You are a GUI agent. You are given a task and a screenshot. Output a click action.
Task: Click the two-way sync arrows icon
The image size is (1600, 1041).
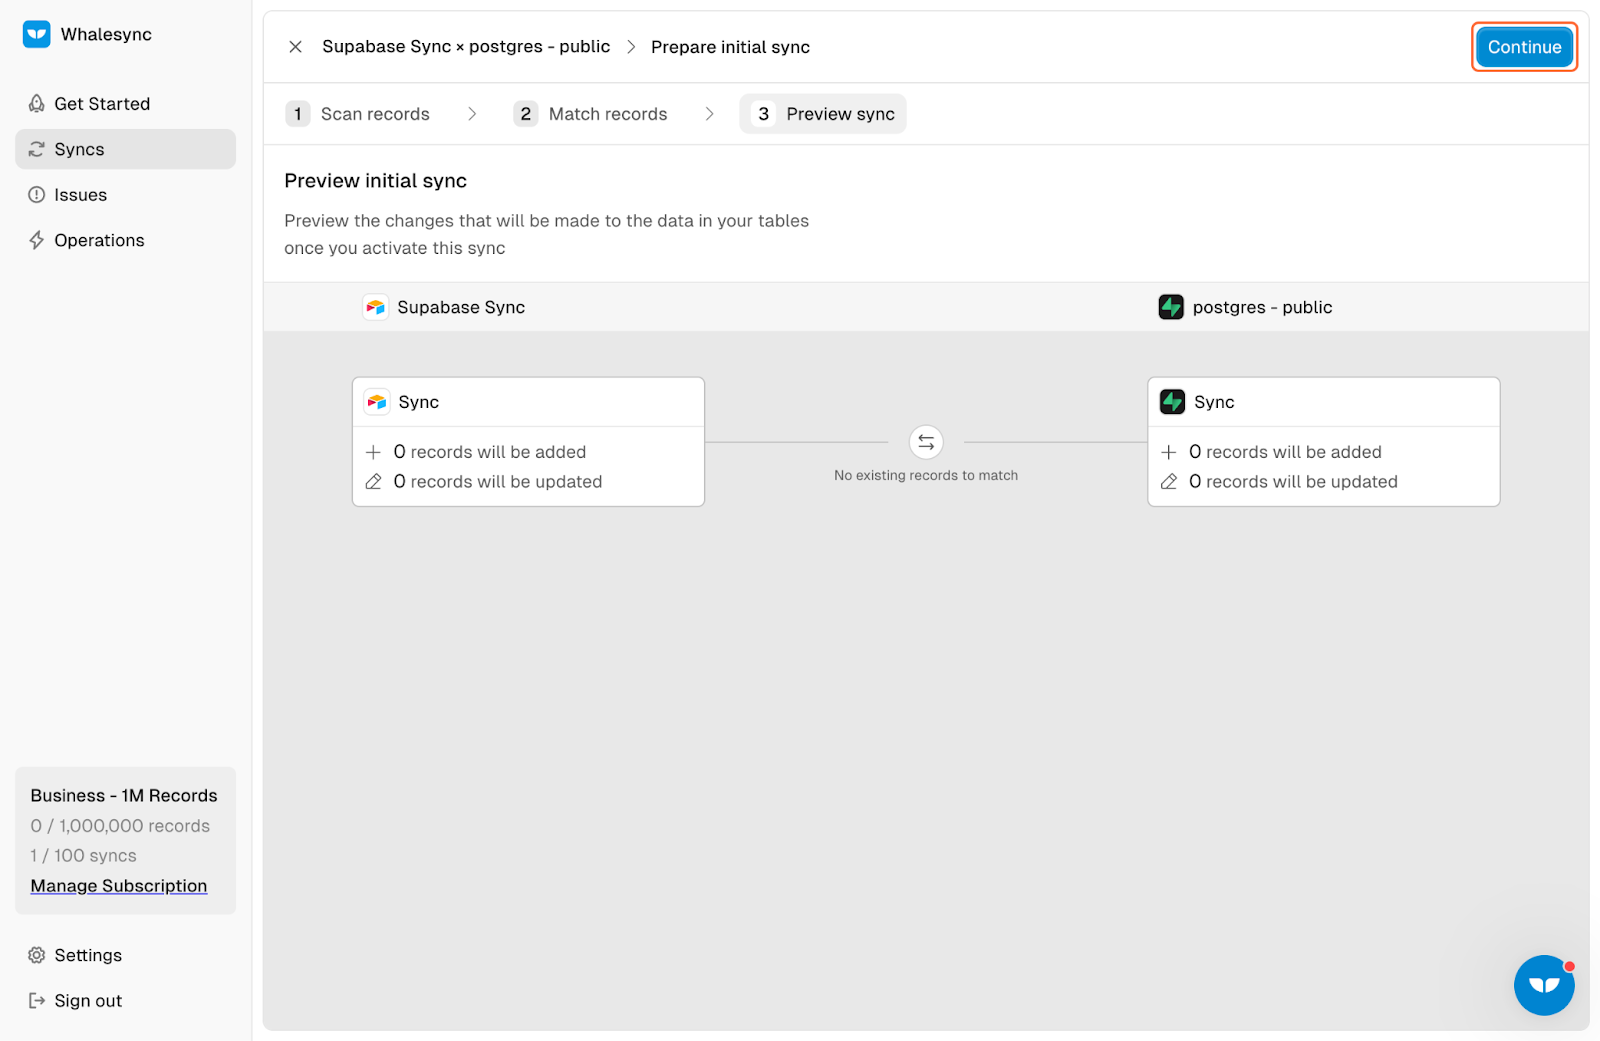tap(926, 442)
